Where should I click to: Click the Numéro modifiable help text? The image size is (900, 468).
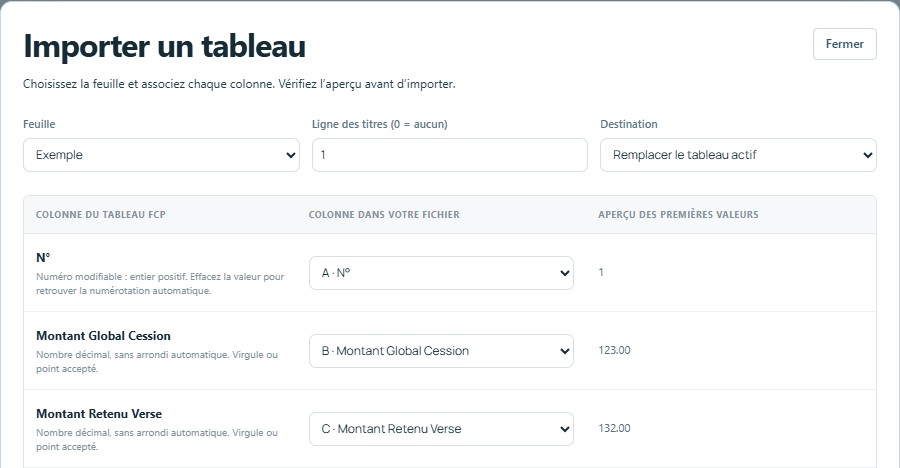[160, 284]
